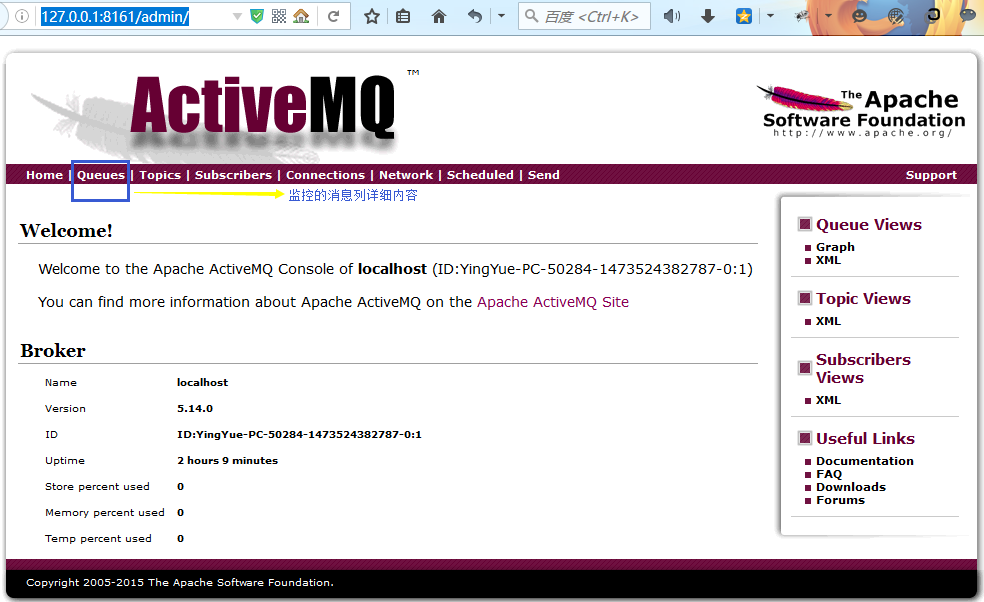The width and height of the screenshot is (984, 602).
Task: Open the Subscribers menu item
Action: [x=233, y=175]
